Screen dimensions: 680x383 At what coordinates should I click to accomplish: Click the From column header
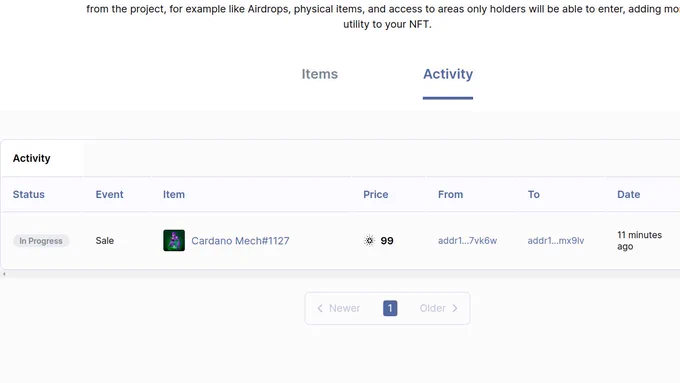451,194
